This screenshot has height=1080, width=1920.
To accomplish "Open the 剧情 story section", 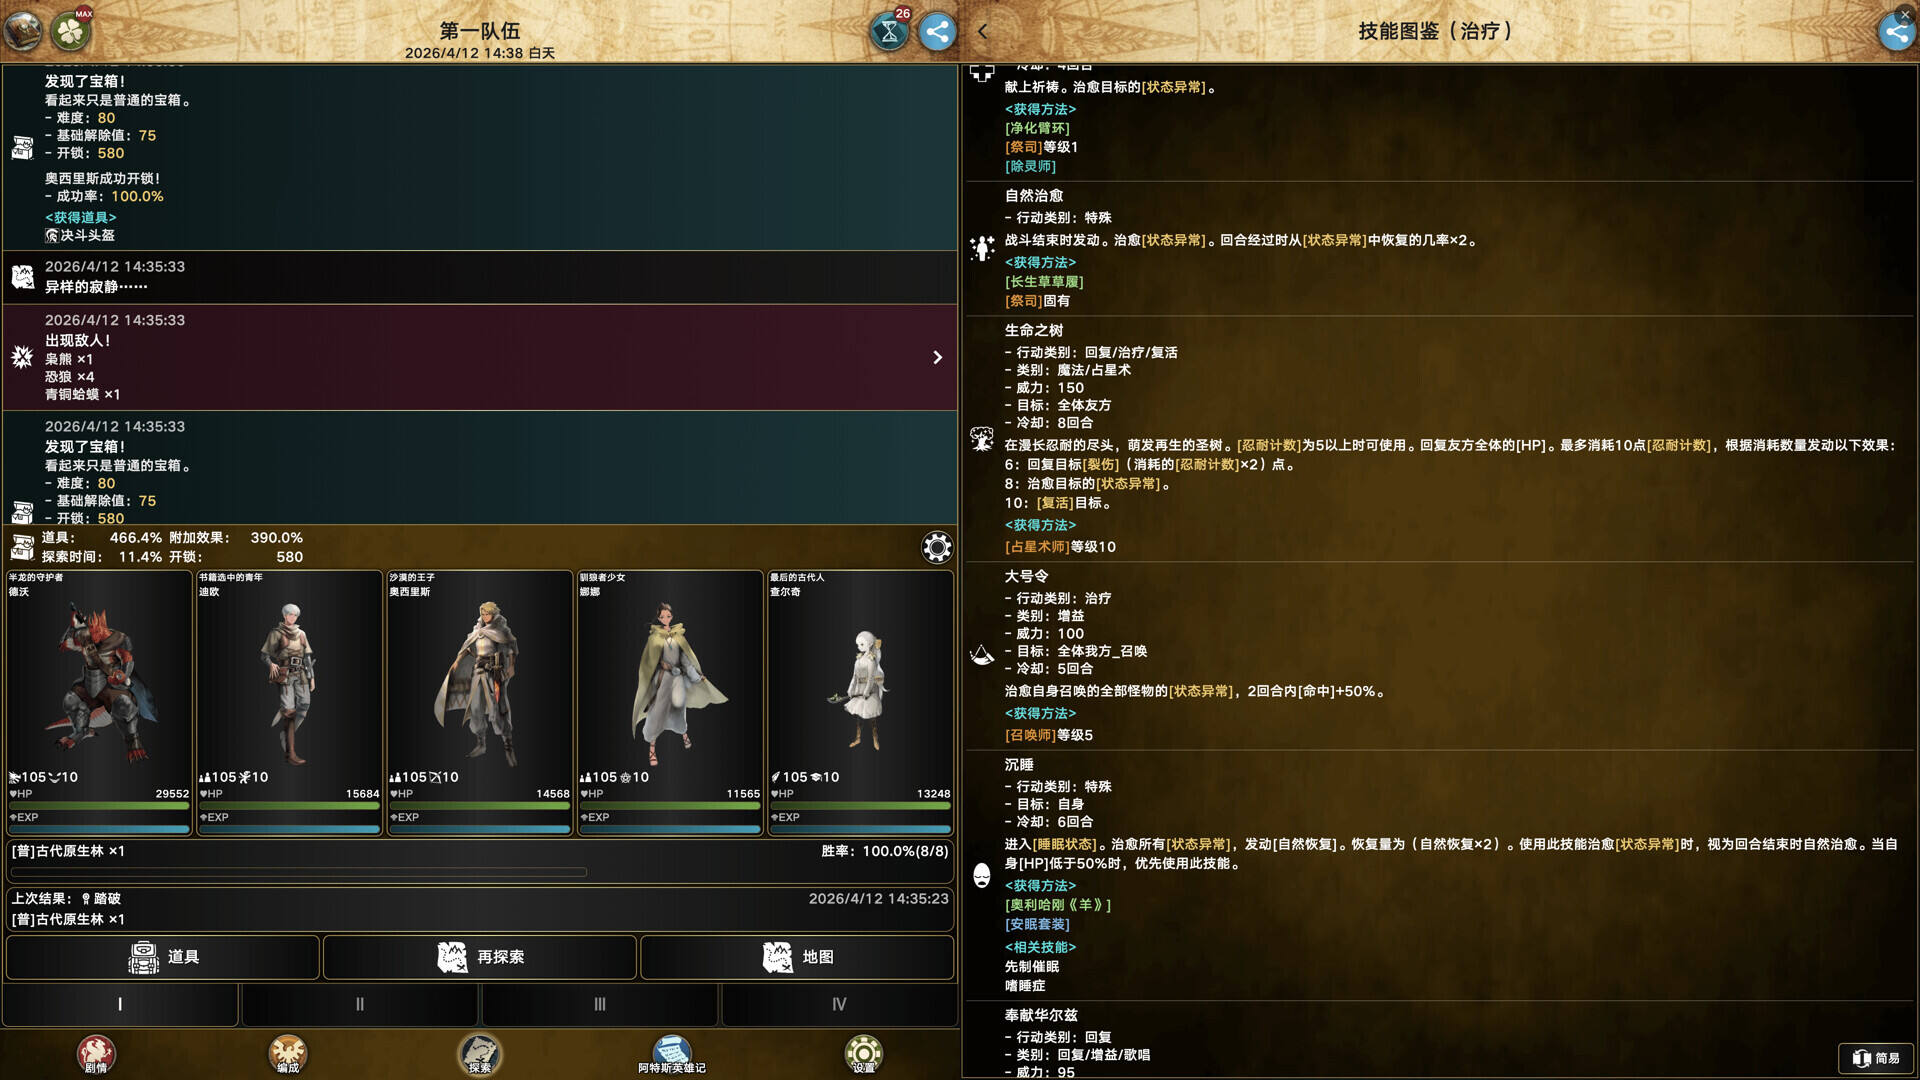I will [96, 1054].
